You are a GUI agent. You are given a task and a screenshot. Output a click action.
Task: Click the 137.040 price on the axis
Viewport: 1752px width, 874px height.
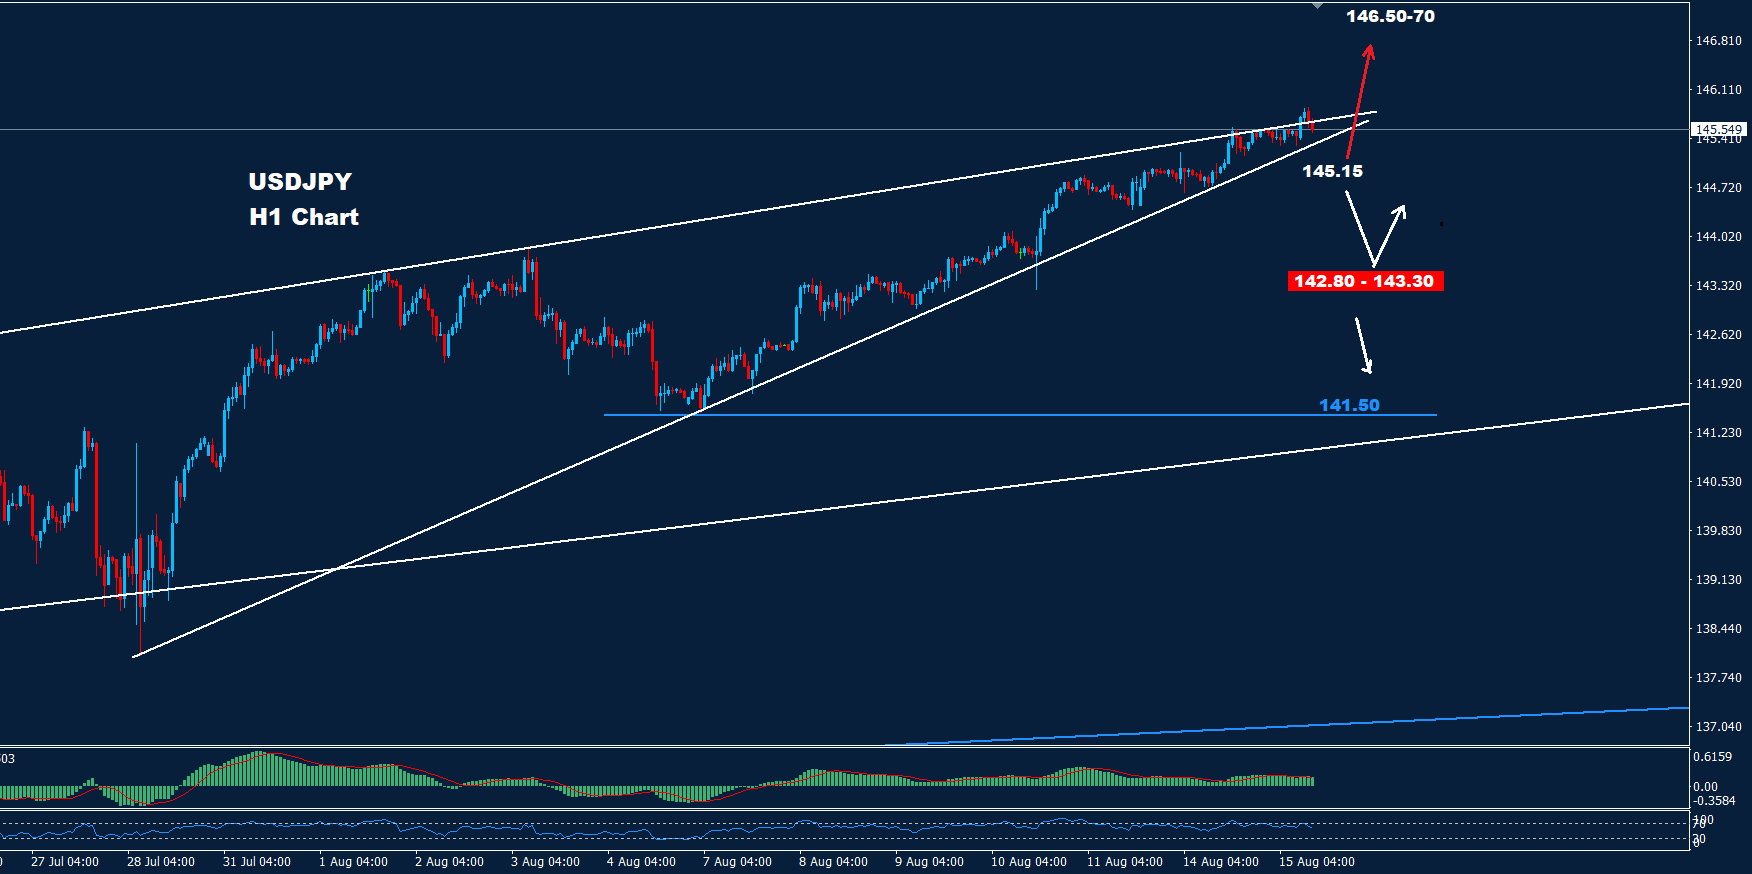[x=1718, y=727]
